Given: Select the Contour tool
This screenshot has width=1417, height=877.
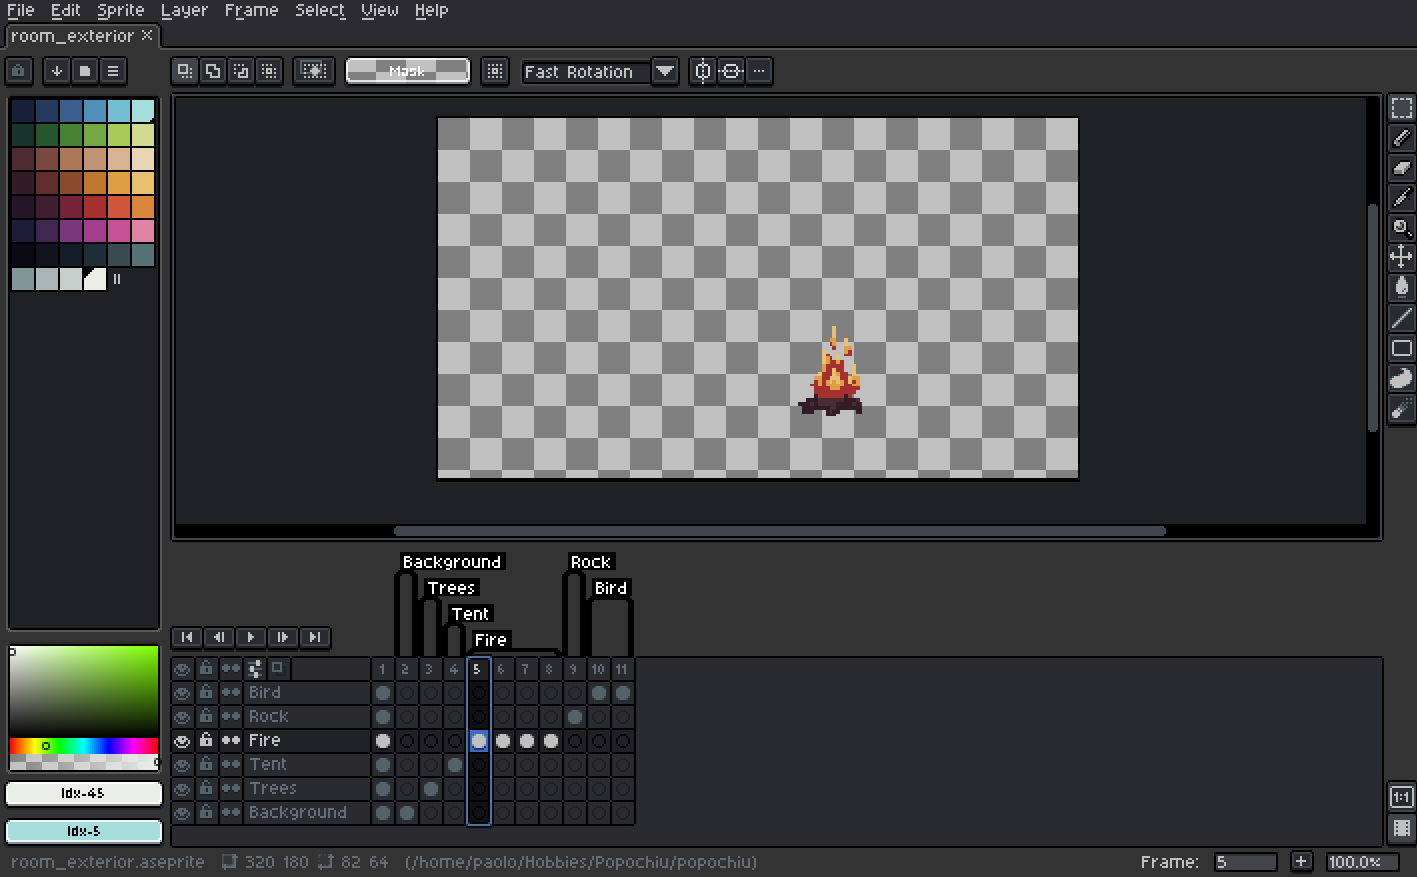Looking at the screenshot, I should coord(1401,378).
